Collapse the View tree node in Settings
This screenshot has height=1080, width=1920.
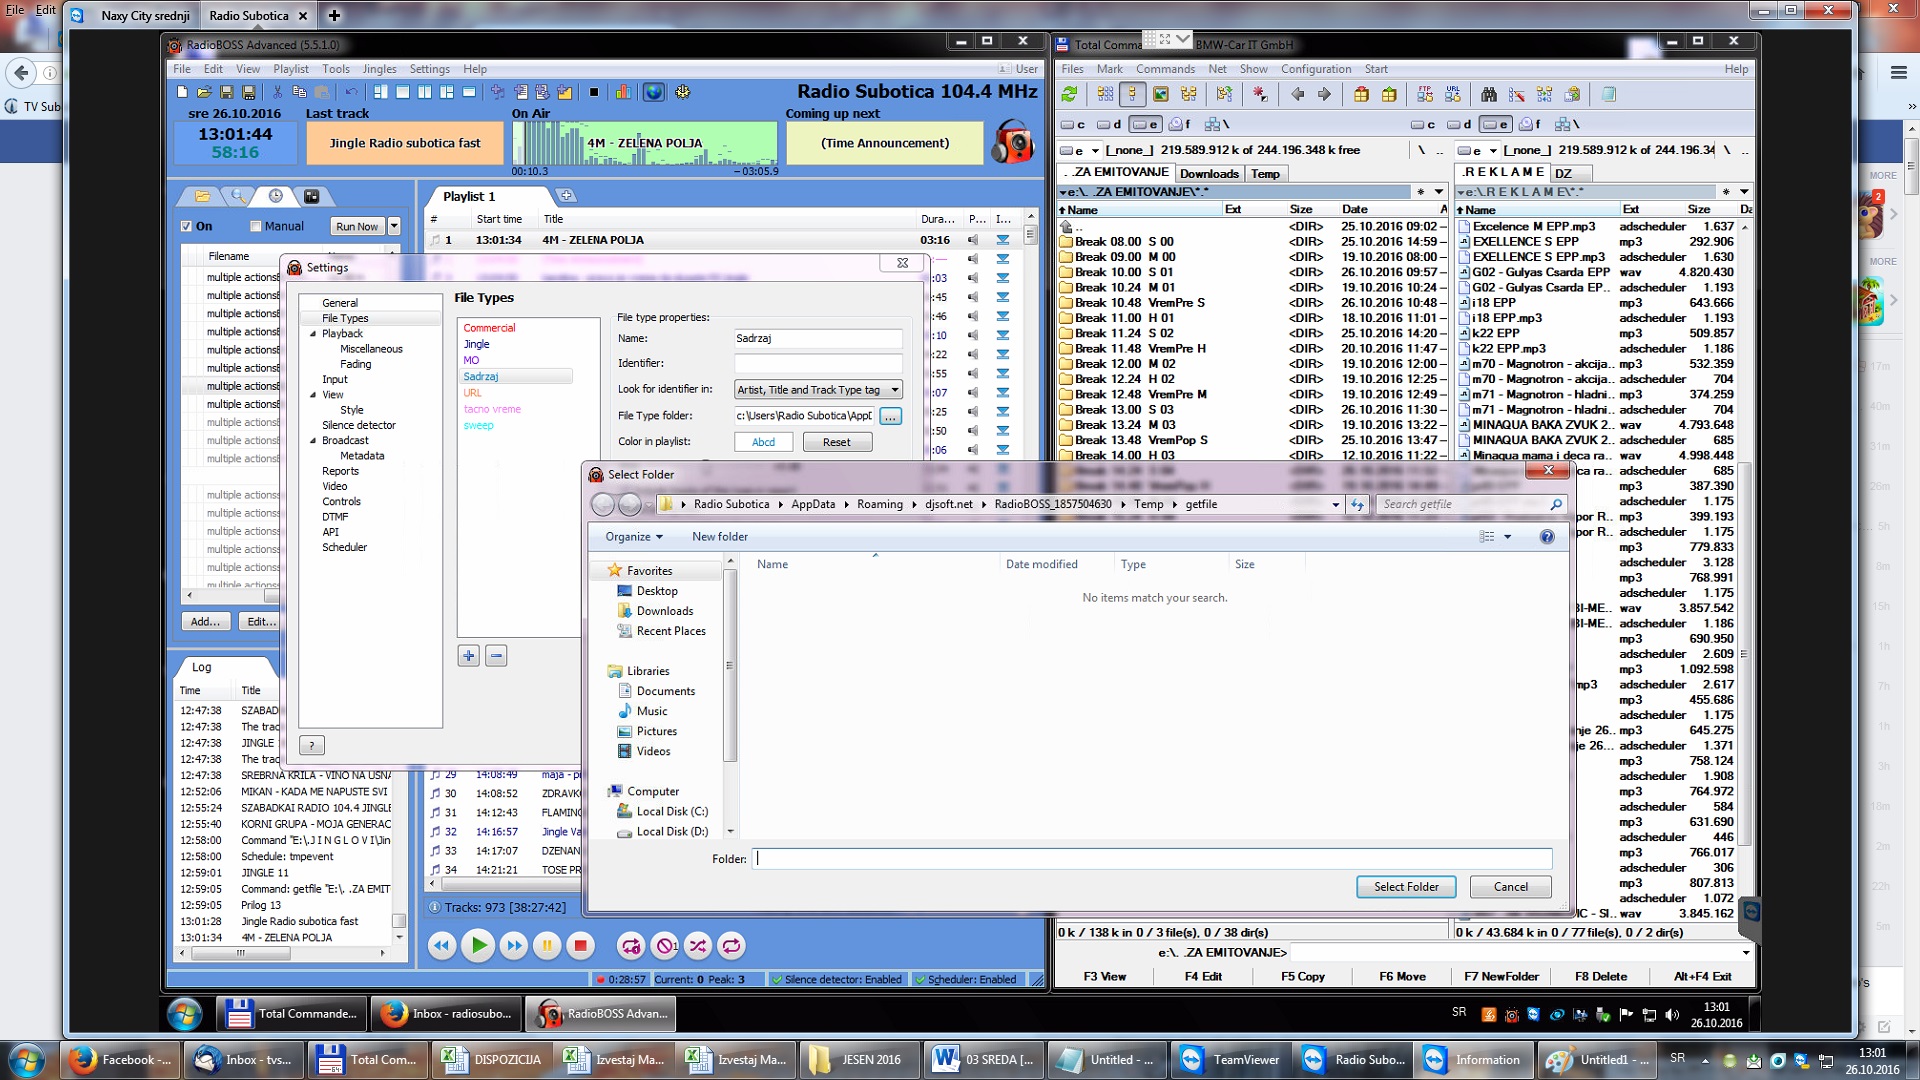click(313, 395)
